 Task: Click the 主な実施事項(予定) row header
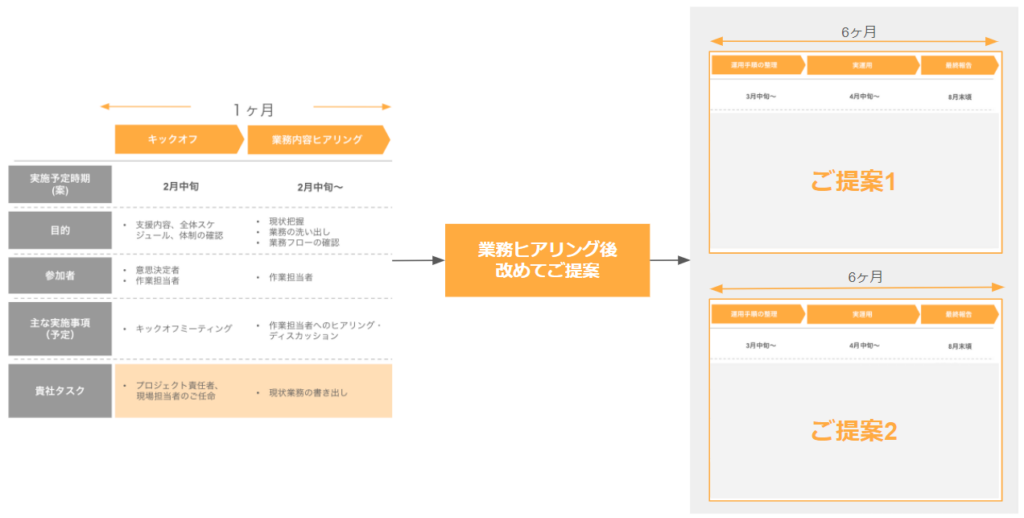(60, 328)
